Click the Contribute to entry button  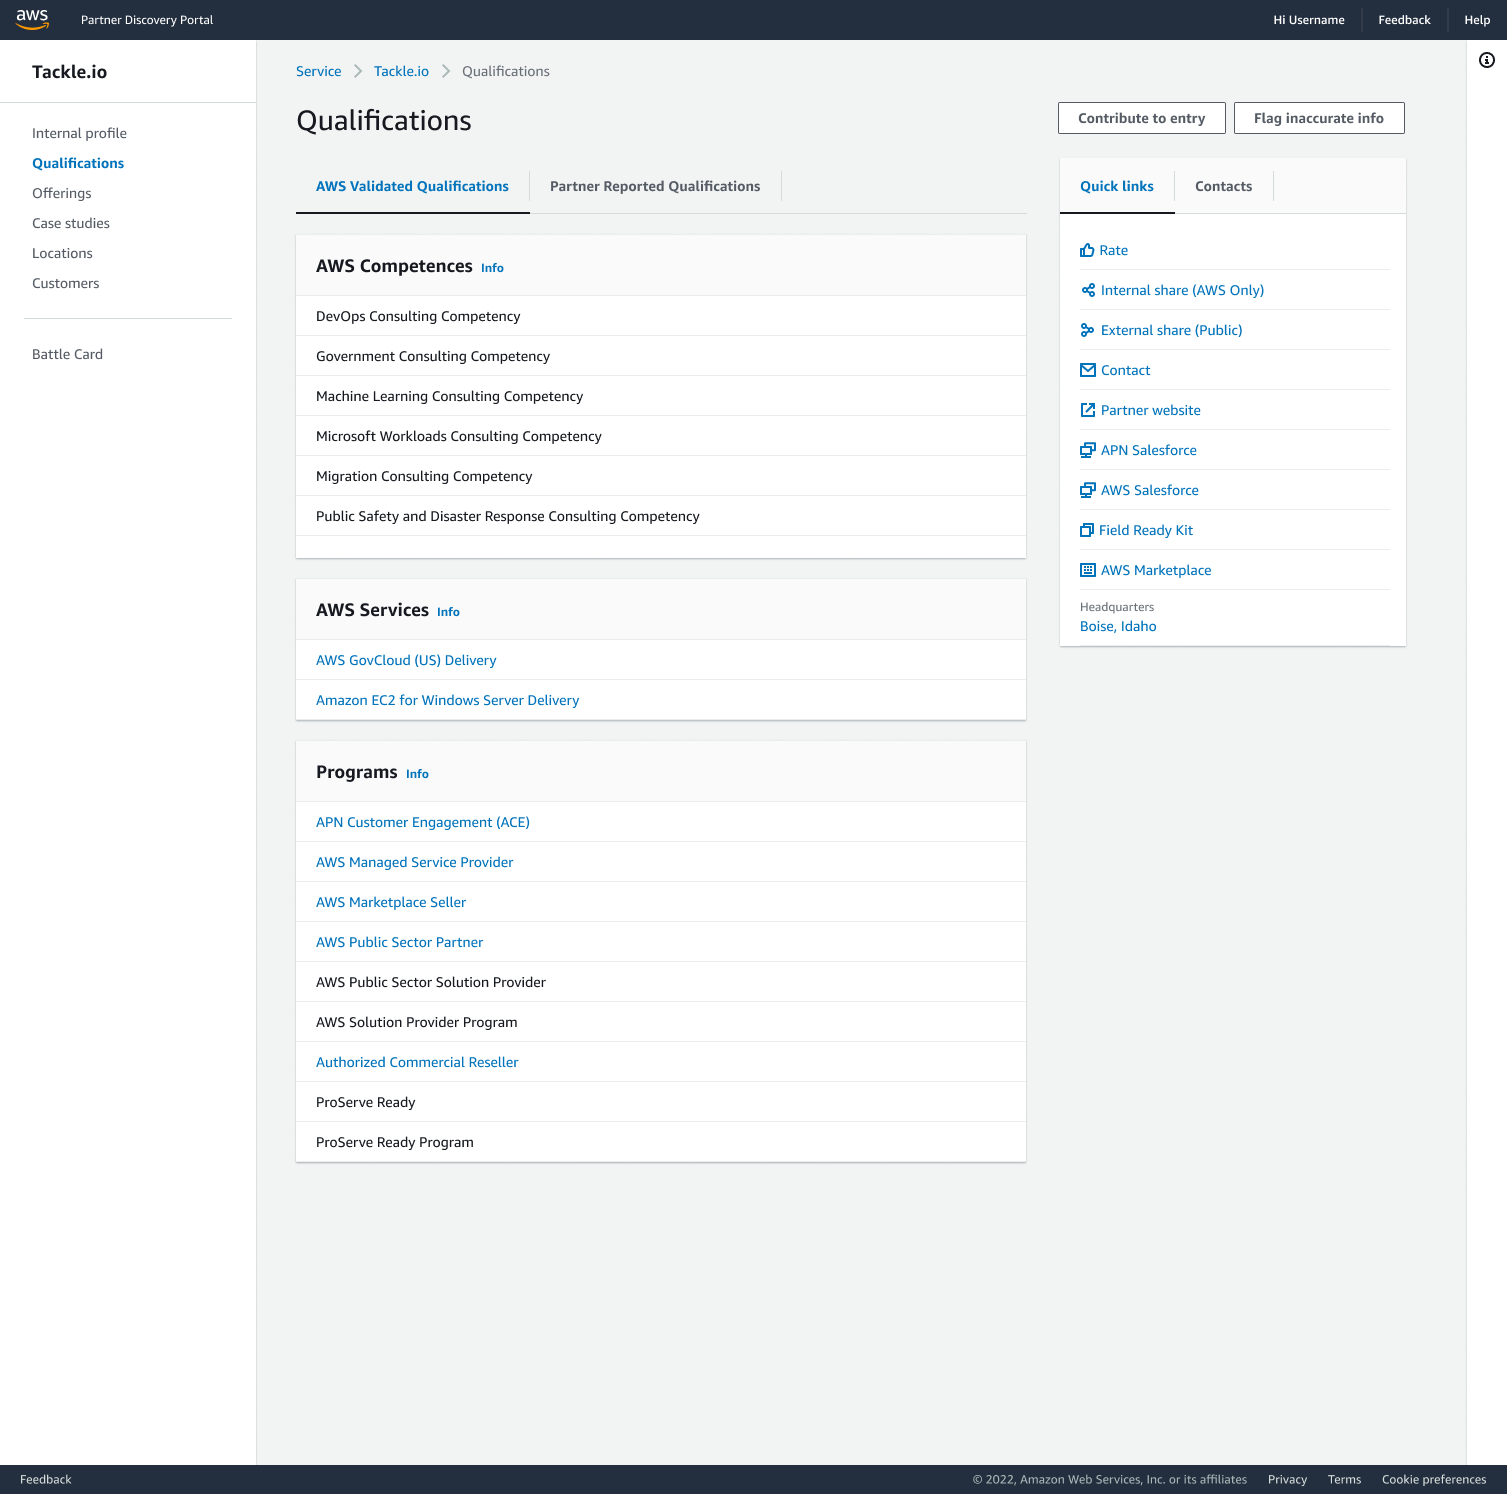point(1141,118)
